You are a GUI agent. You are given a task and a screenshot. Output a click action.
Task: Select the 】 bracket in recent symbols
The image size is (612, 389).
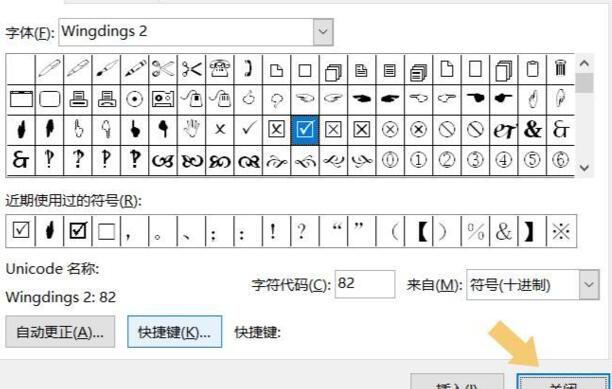[532, 231]
